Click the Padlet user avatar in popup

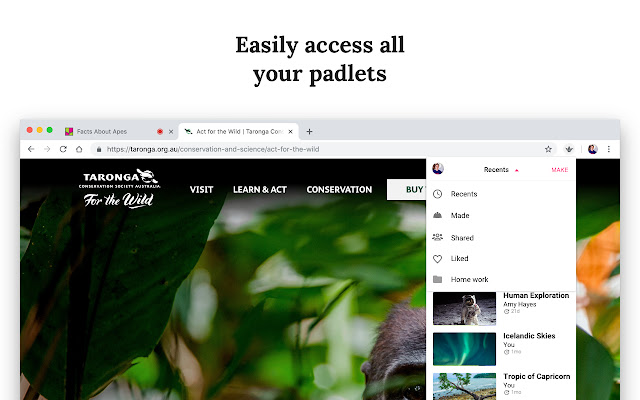pyautogui.click(x=438, y=169)
